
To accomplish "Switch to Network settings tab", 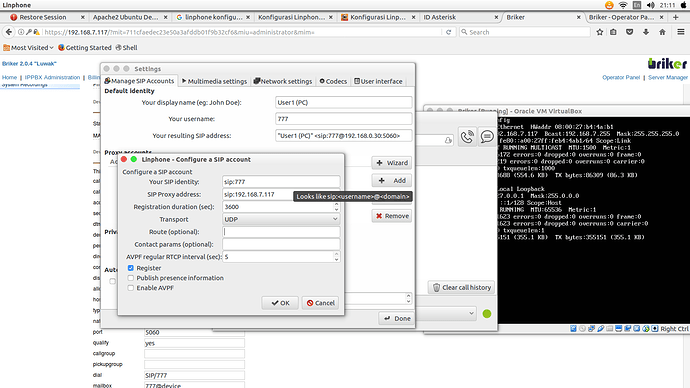I will (x=283, y=81).
